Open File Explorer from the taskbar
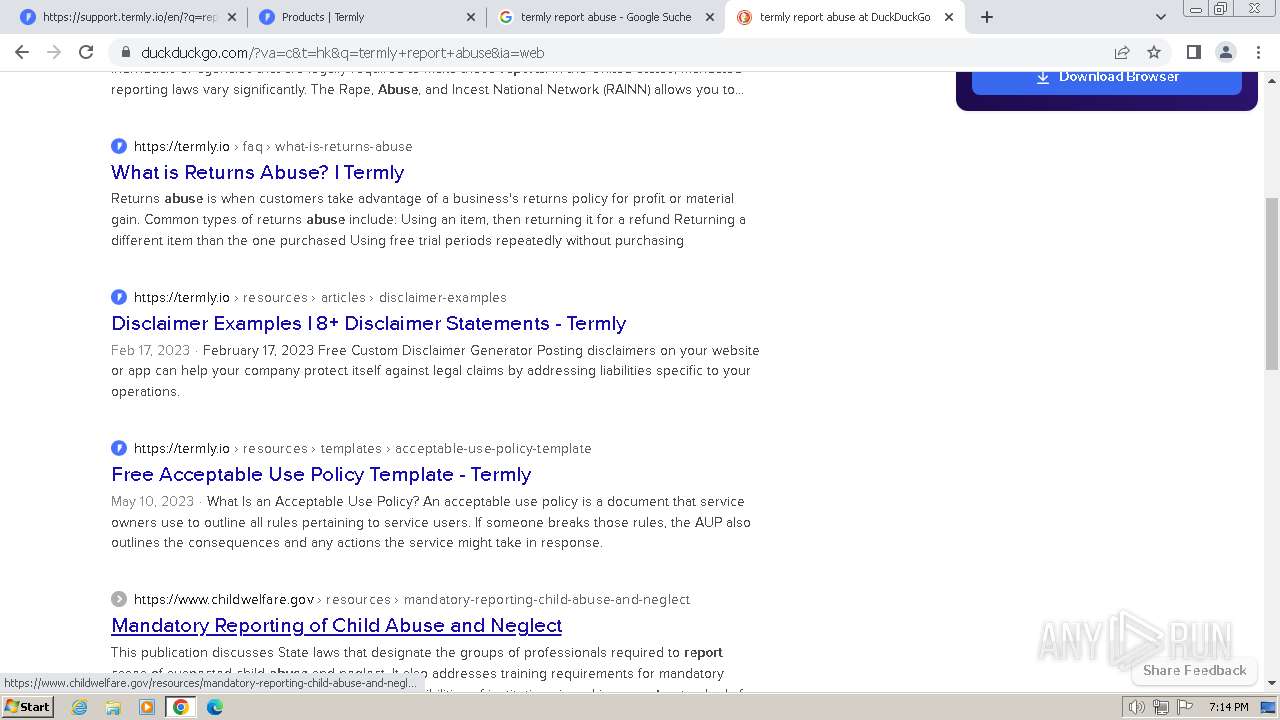The width and height of the screenshot is (1280, 720). pyautogui.click(x=113, y=707)
